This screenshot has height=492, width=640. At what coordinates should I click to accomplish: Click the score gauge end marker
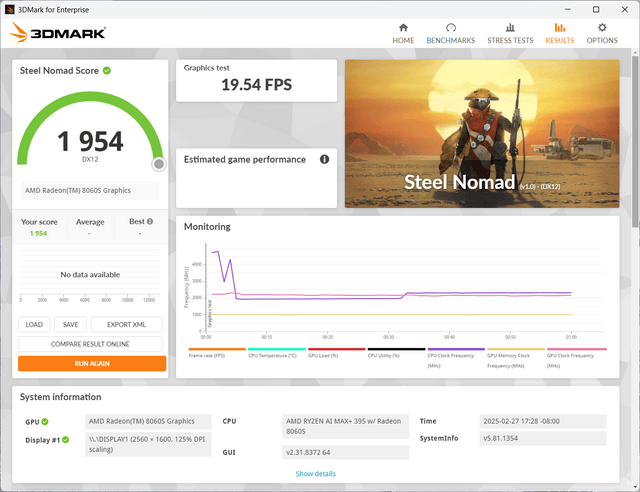(159, 164)
